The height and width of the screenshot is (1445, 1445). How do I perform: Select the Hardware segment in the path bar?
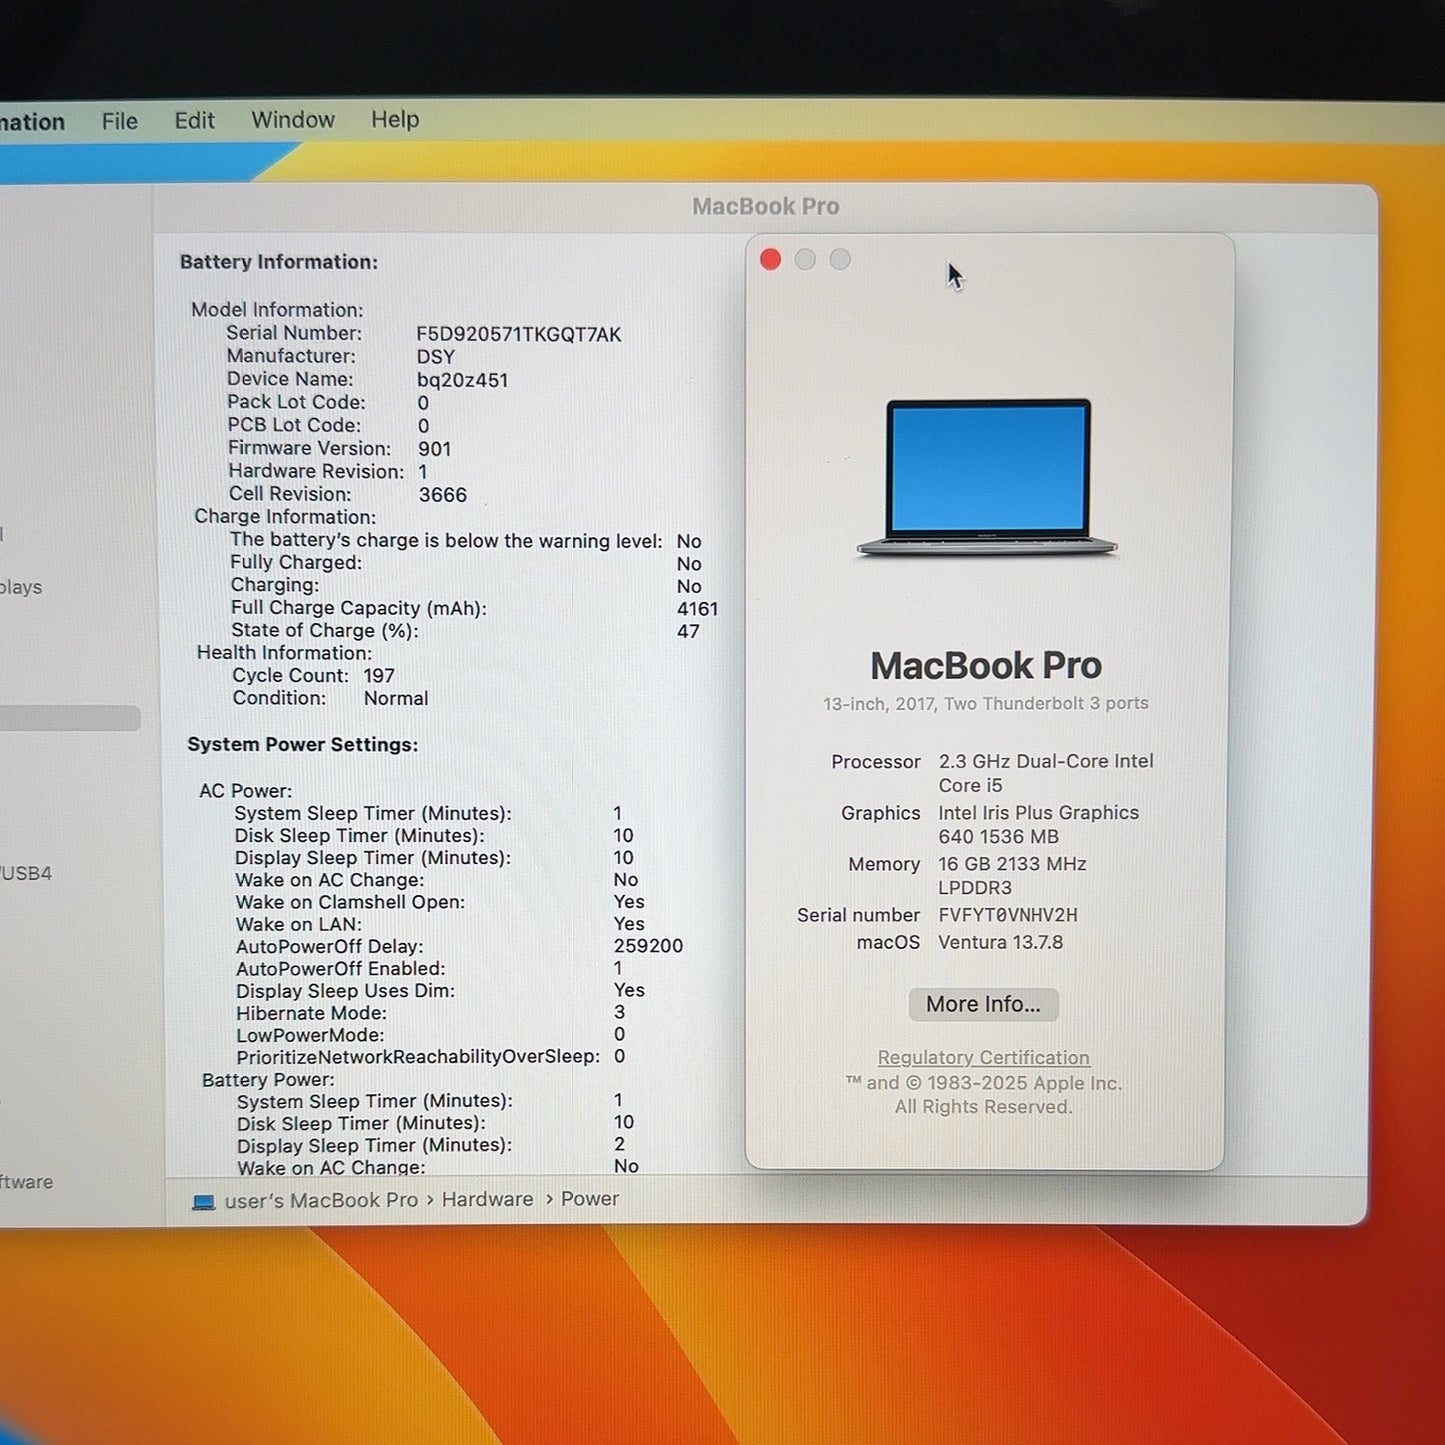click(x=488, y=1199)
